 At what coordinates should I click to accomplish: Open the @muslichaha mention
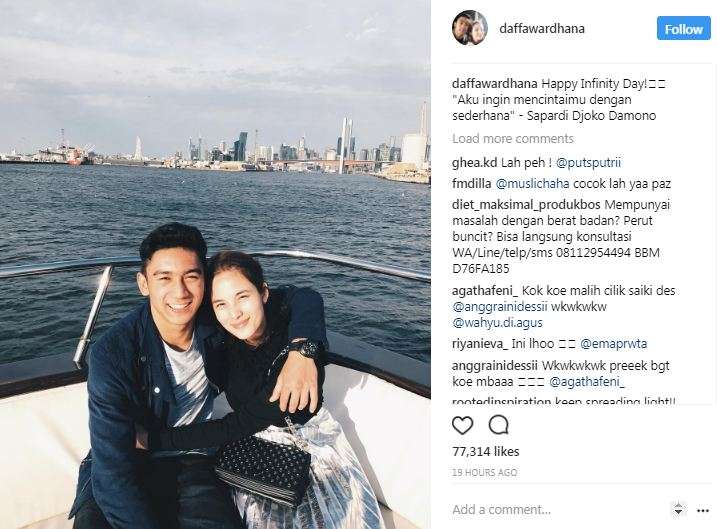[x=533, y=184]
